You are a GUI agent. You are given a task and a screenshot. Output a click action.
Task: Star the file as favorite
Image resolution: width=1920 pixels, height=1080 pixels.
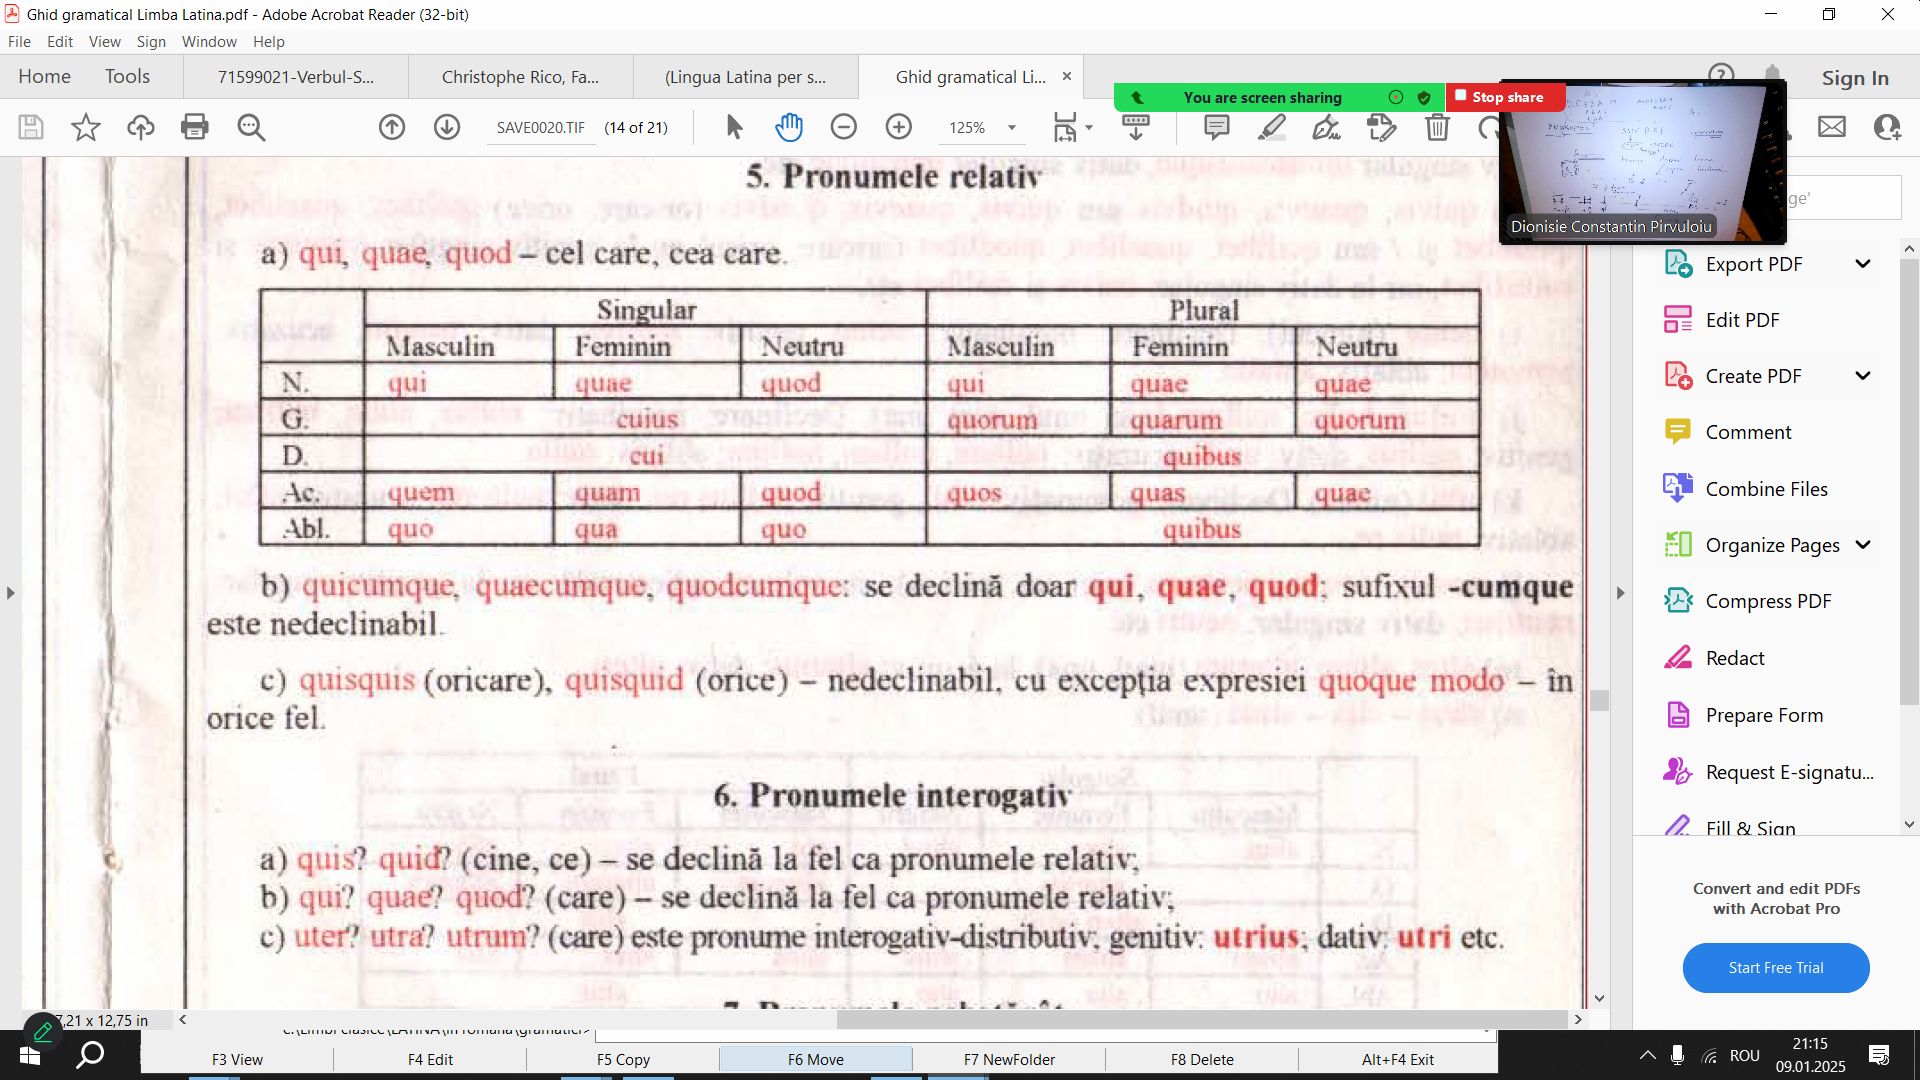(86, 127)
